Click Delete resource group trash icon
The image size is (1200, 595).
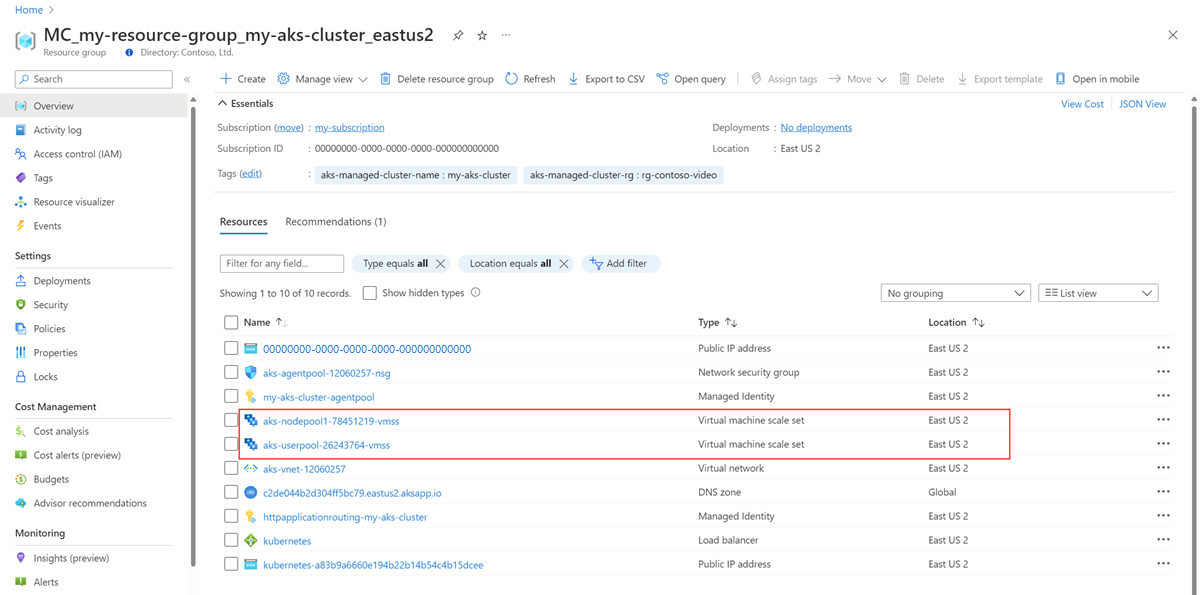coord(385,79)
